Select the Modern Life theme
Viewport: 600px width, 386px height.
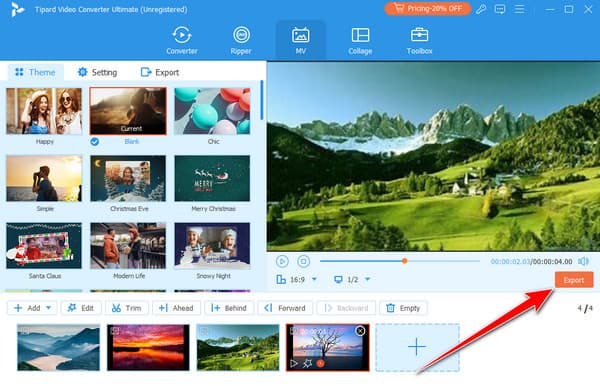tap(128, 246)
